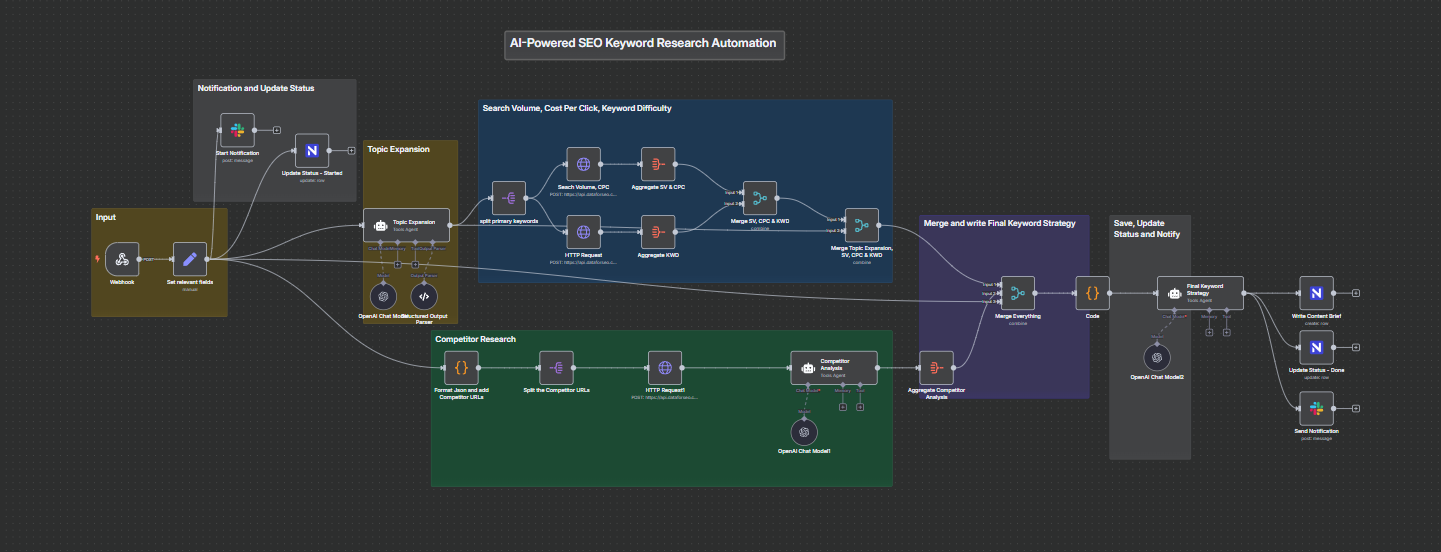Click the Aggregate KWD node
1441x552 pixels.
[x=658, y=232]
